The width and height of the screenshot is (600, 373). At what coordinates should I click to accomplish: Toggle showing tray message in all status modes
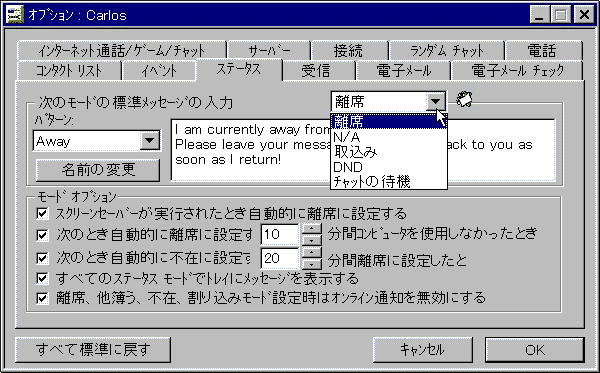[42, 278]
